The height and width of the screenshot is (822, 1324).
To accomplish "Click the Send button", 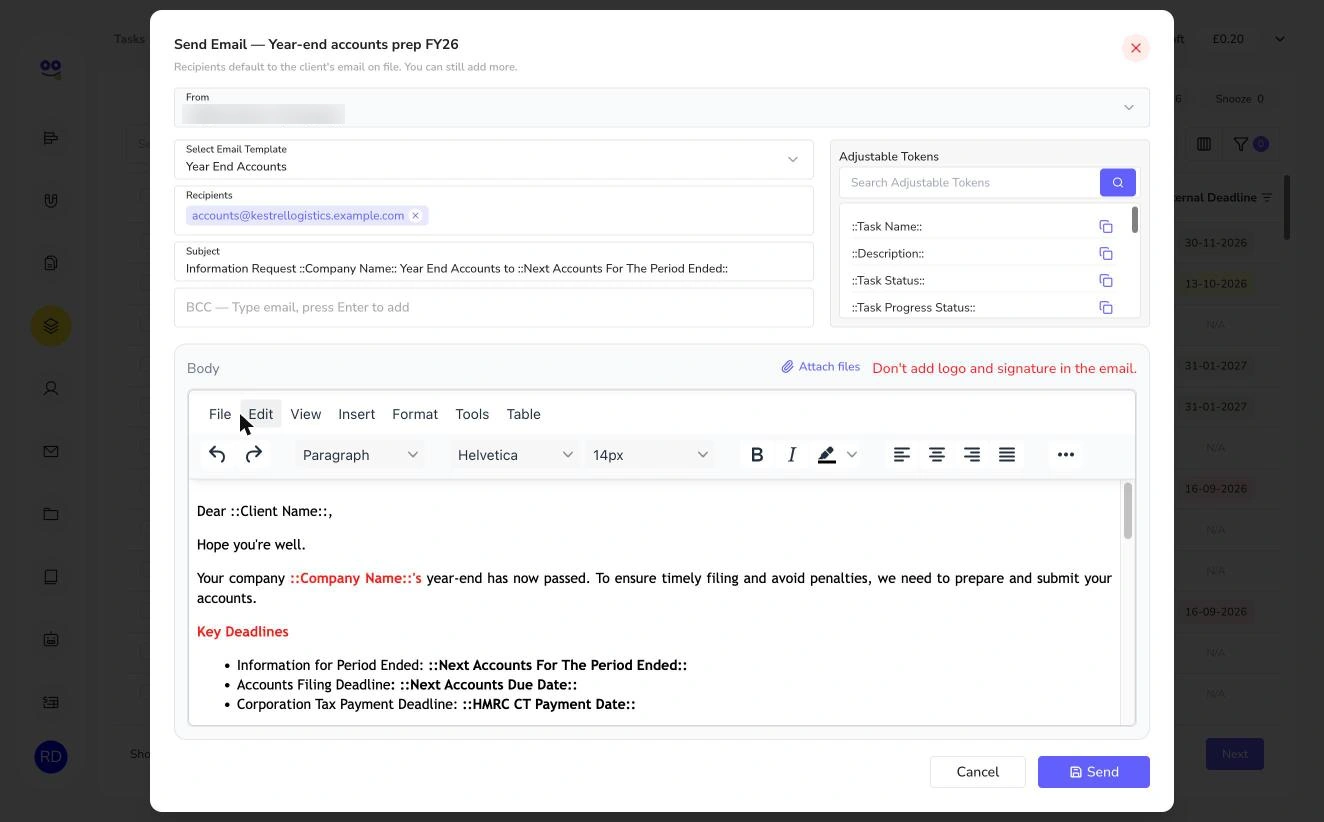I will pos(1094,772).
